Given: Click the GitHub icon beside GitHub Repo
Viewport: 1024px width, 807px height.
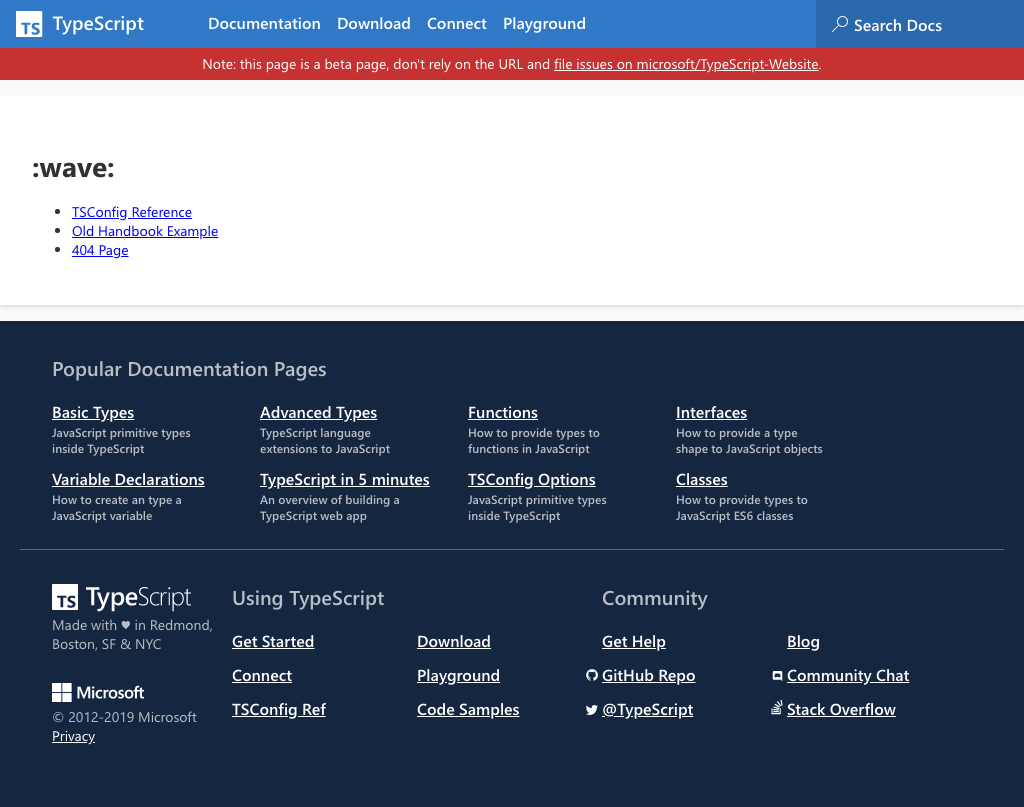Looking at the screenshot, I should pos(592,676).
